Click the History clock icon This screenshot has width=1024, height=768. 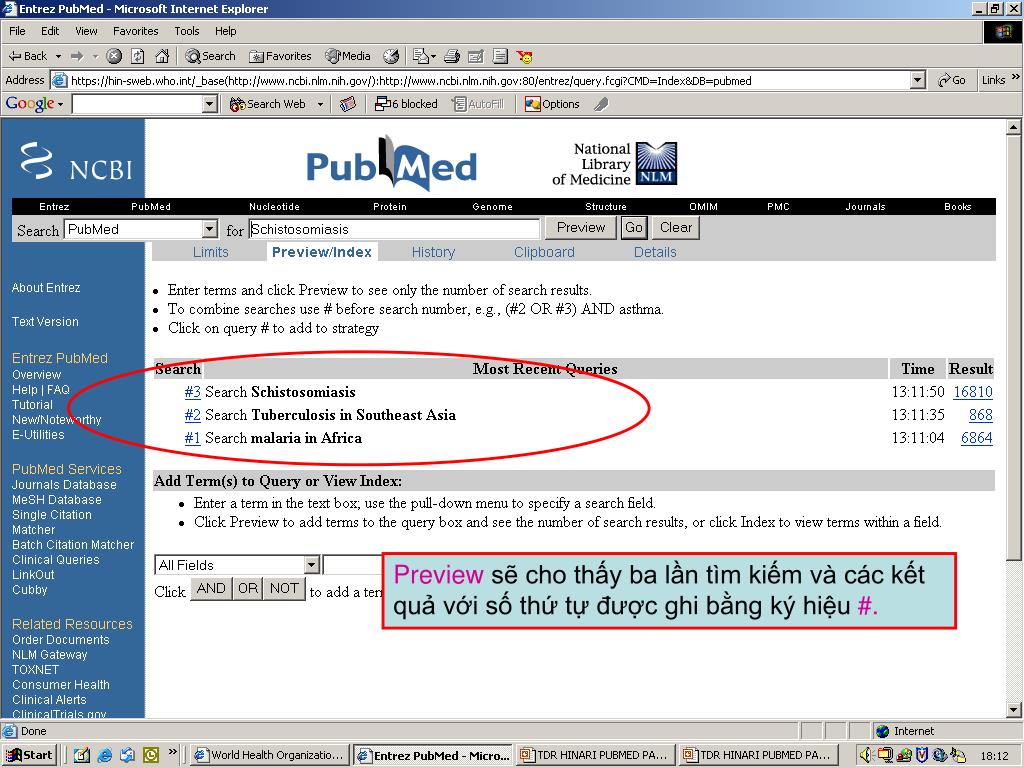(x=391, y=56)
